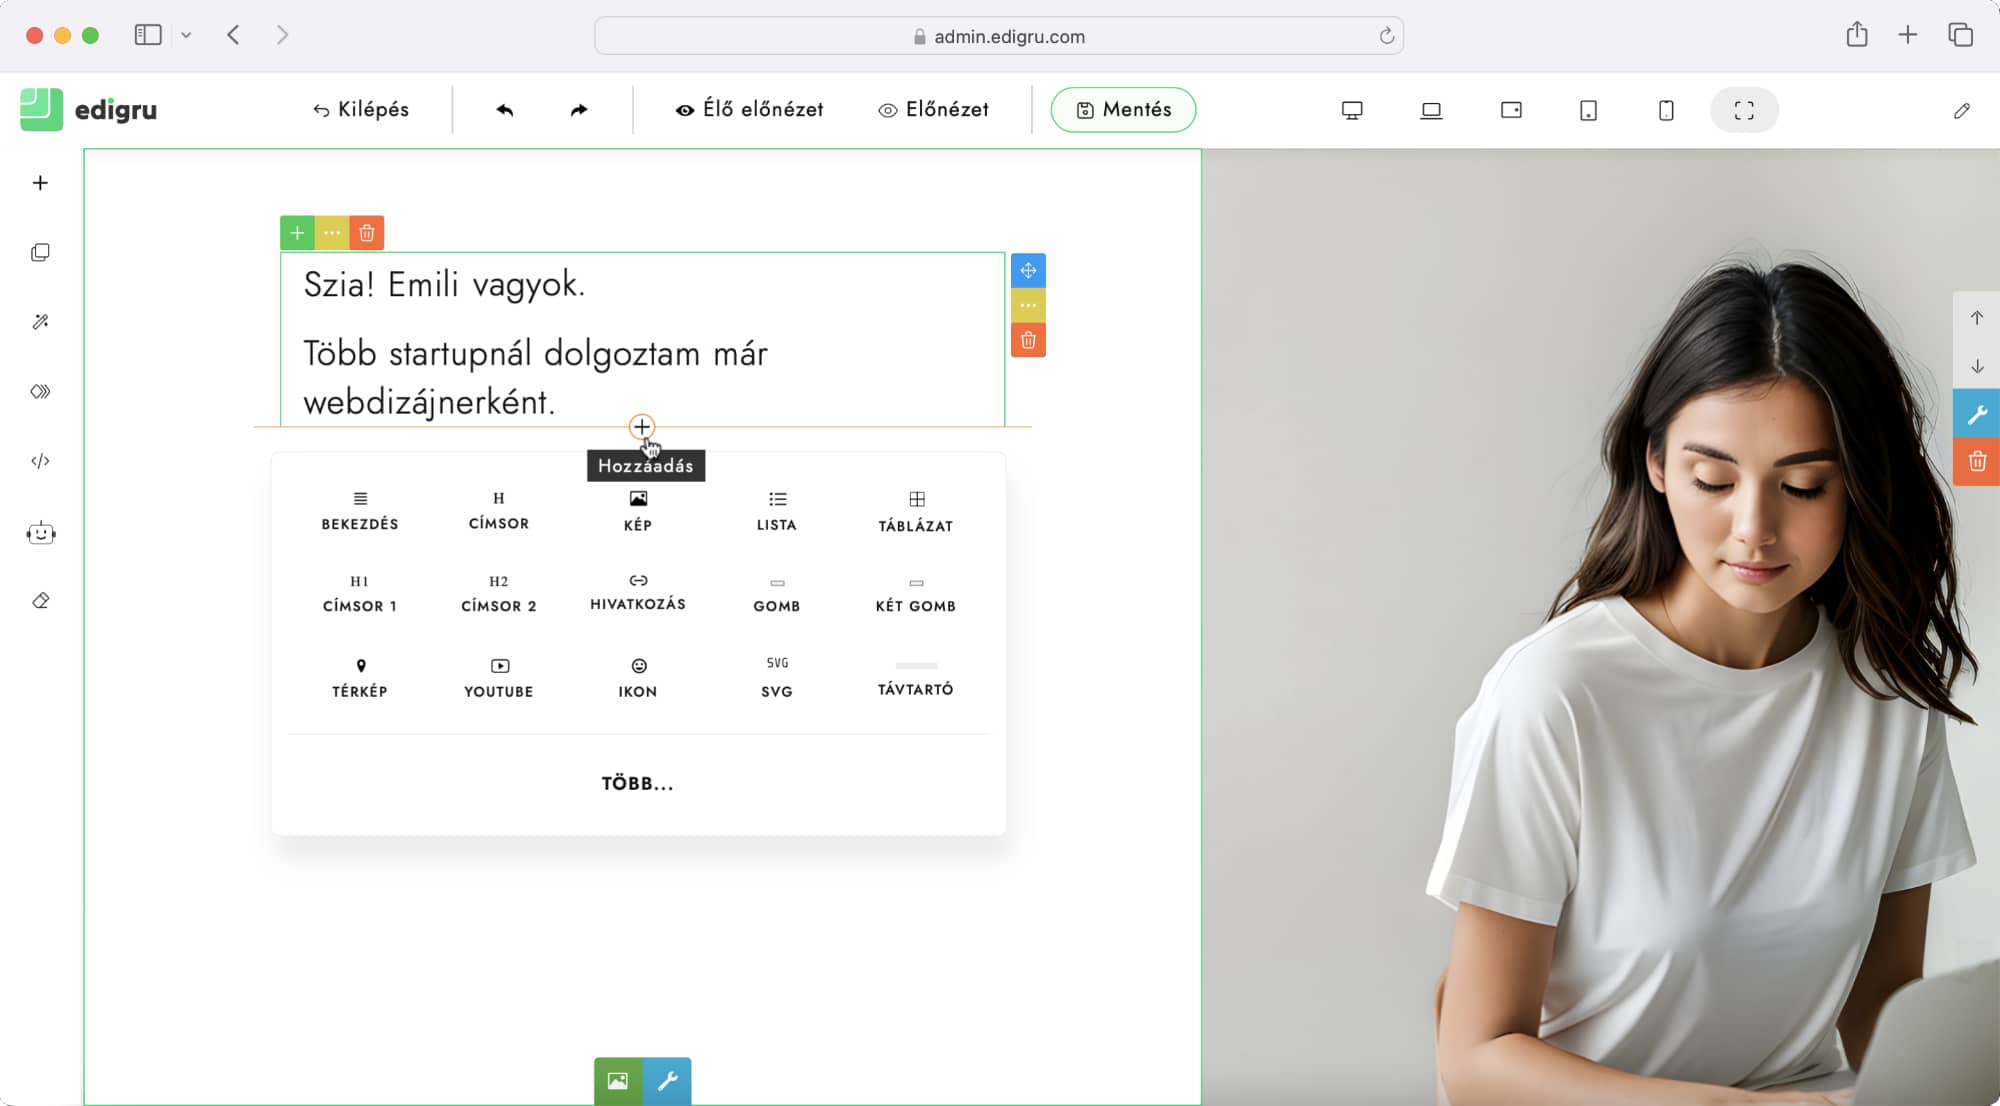Click the magic wand tool in the sidebar
Screen dimensions: 2000x1106
pyautogui.click(x=40, y=321)
